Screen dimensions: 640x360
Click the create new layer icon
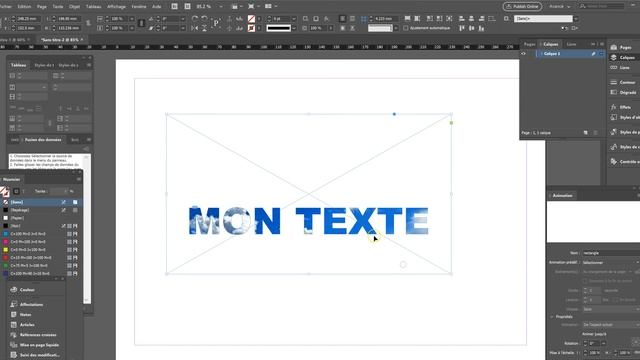point(586,133)
